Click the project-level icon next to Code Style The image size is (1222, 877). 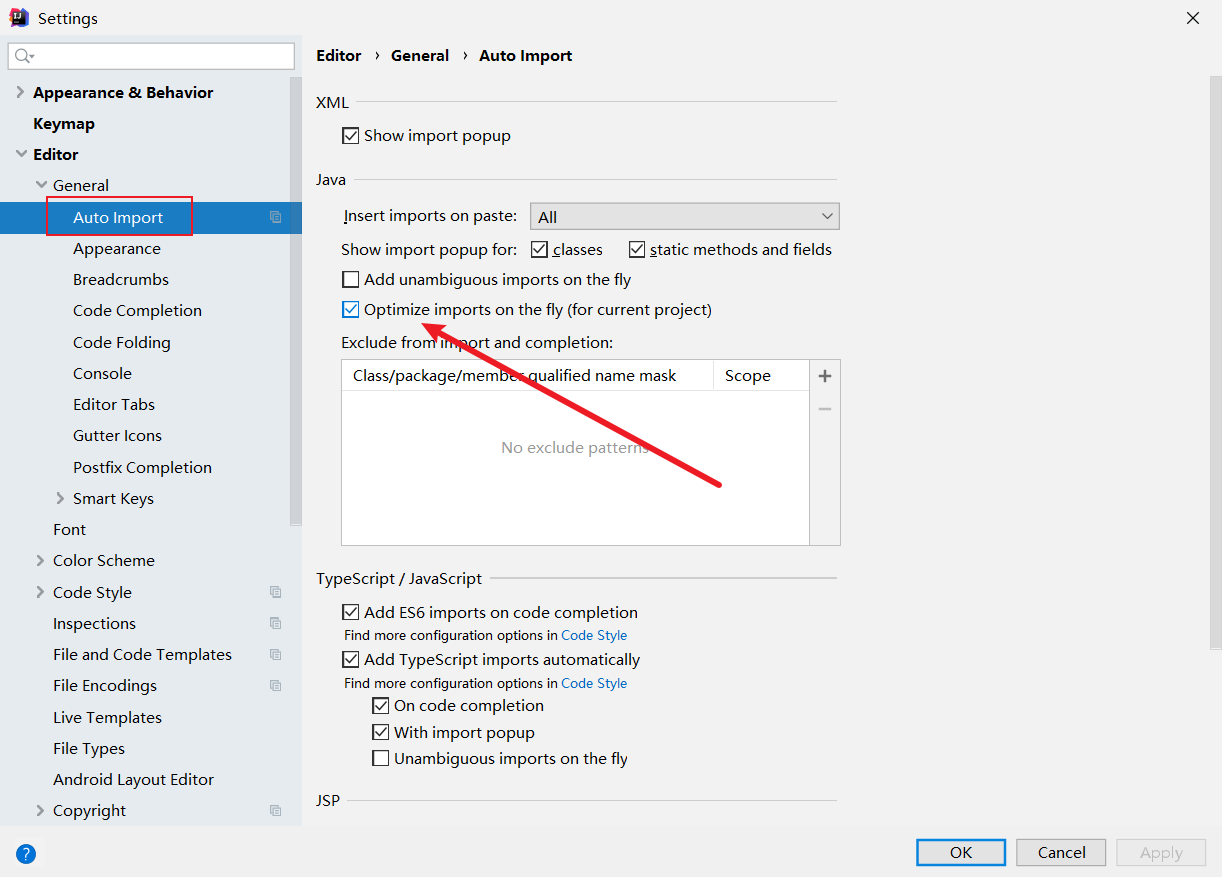[276, 592]
